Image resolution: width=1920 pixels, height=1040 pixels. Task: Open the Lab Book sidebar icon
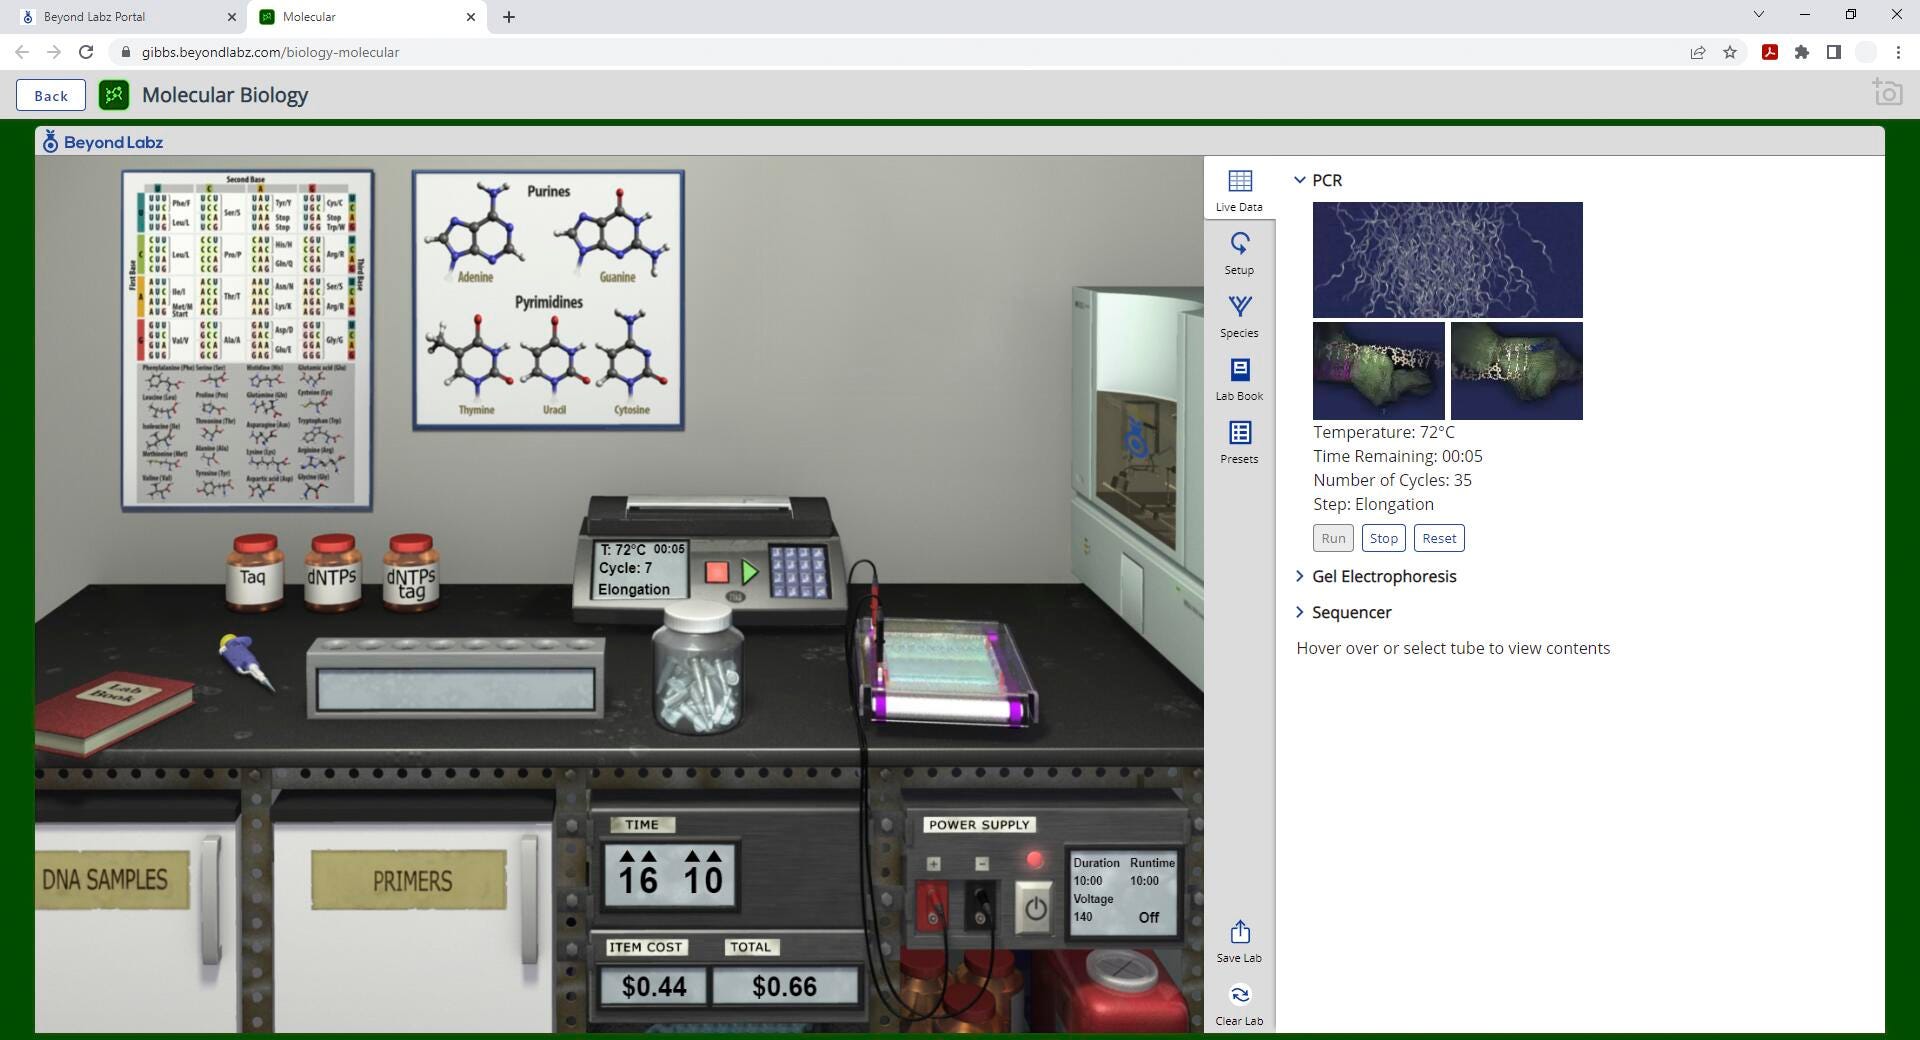pyautogui.click(x=1239, y=379)
